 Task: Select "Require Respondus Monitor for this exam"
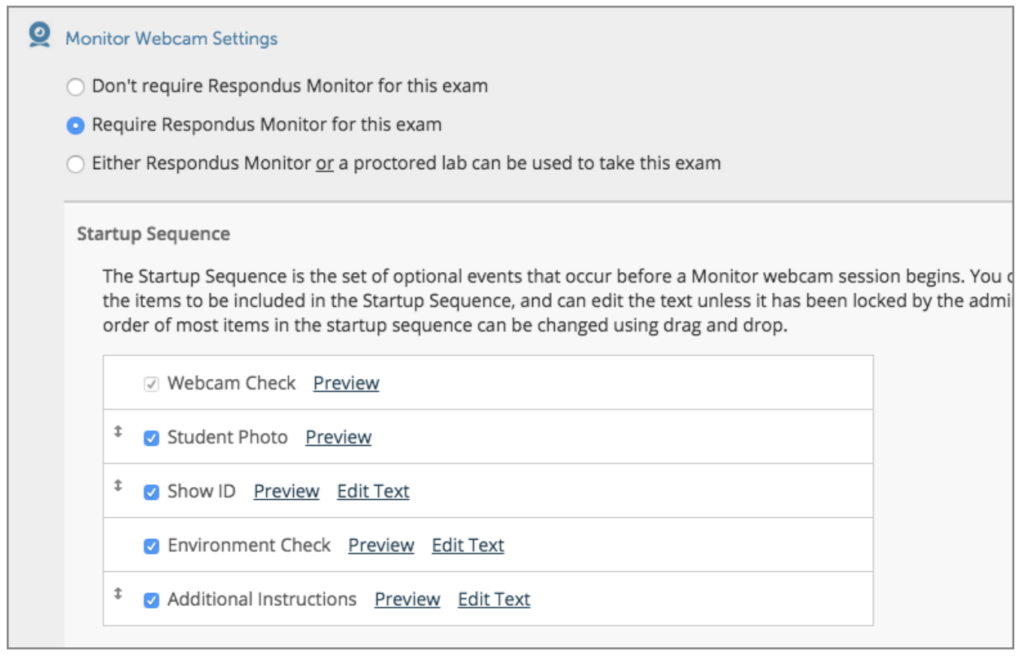coord(75,125)
